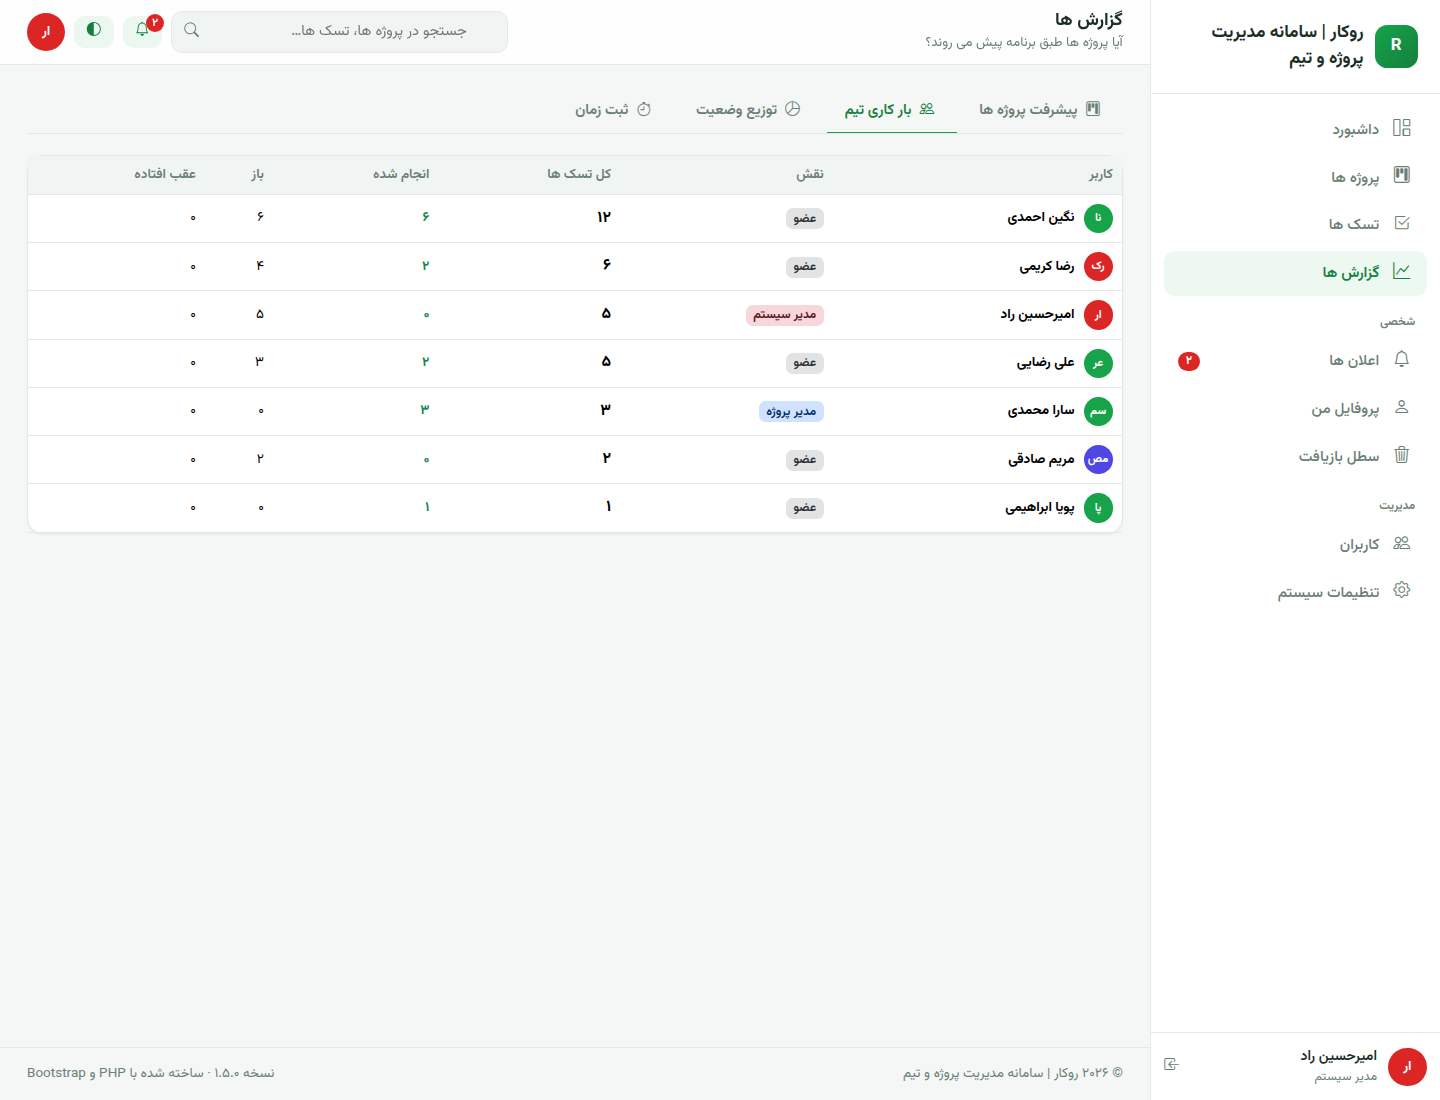Click user name پویا ابراهیمی
This screenshot has width=1440, height=1100.
pyautogui.click(x=1040, y=507)
